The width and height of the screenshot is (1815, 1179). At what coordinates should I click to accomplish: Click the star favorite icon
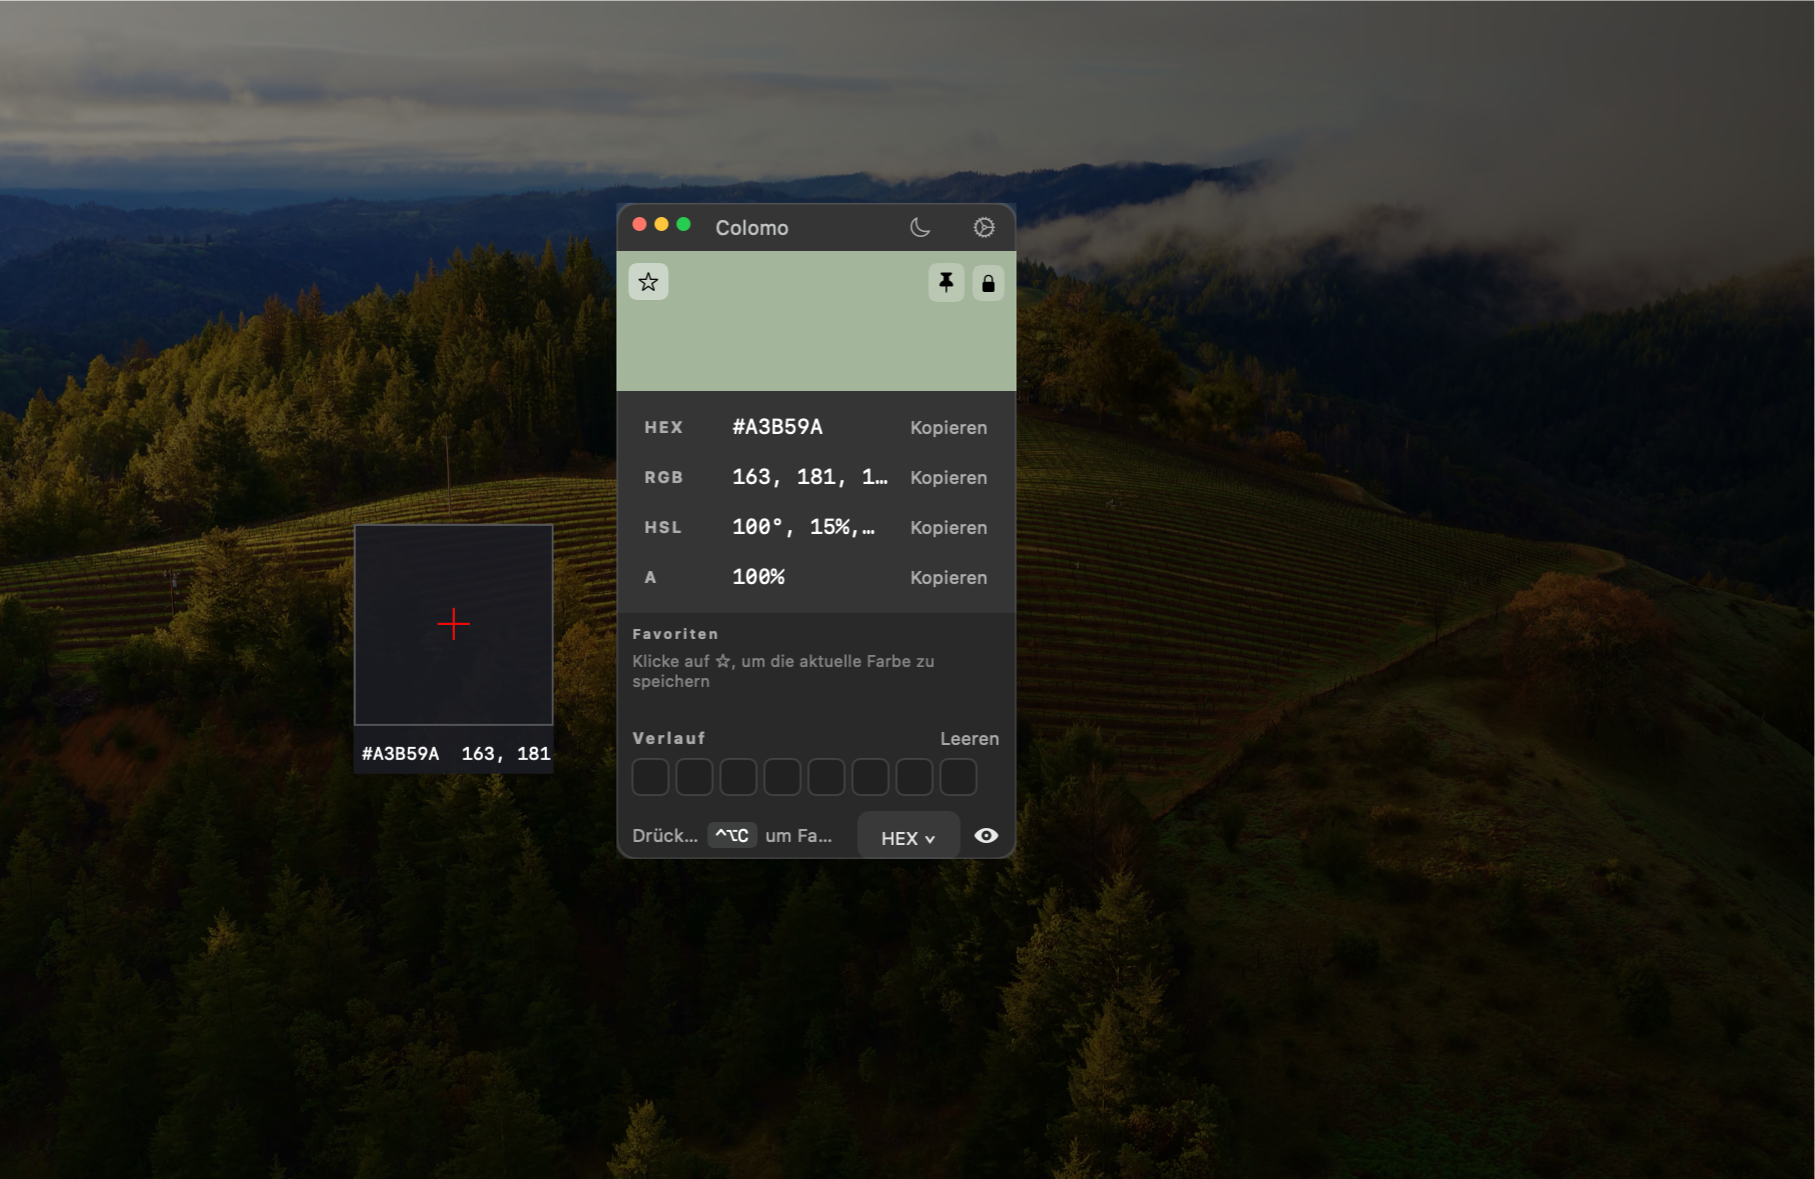[x=648, y=282]
